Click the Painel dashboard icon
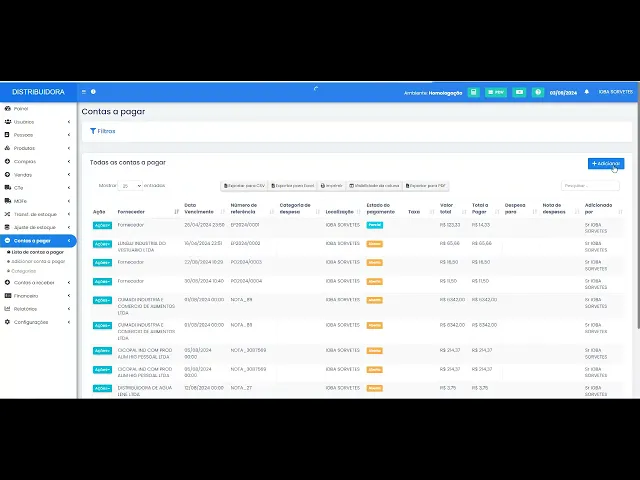This screenshot has height=480, width=640. [x=7, y=109]
